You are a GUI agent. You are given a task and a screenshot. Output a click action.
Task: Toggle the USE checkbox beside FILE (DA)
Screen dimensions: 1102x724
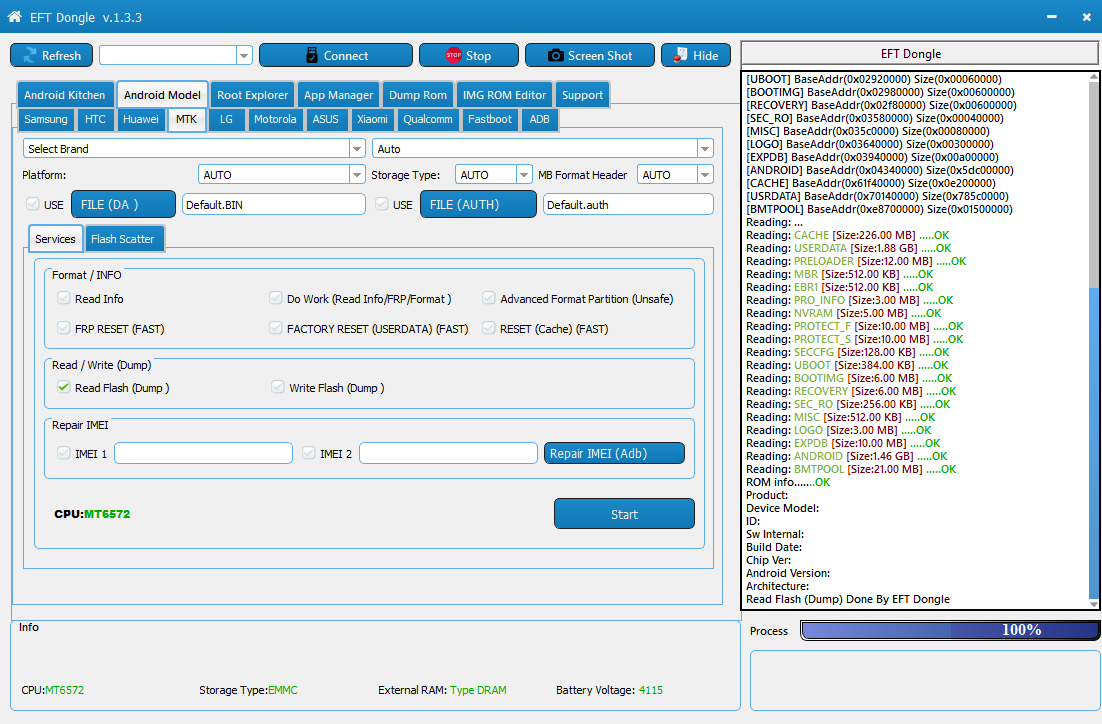click(32, 204)
